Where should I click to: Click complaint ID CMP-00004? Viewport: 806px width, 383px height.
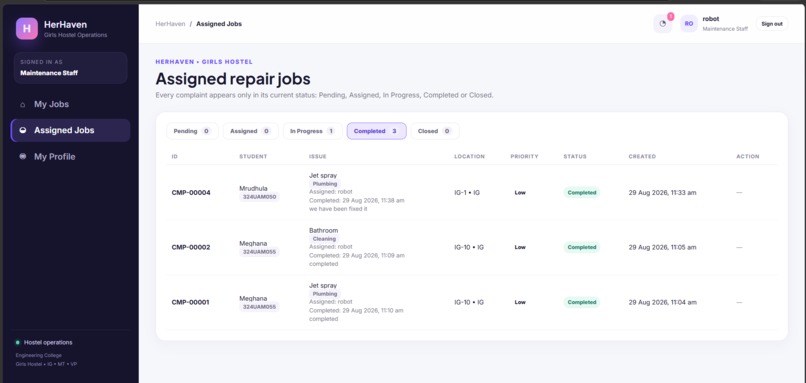[191, 193]
